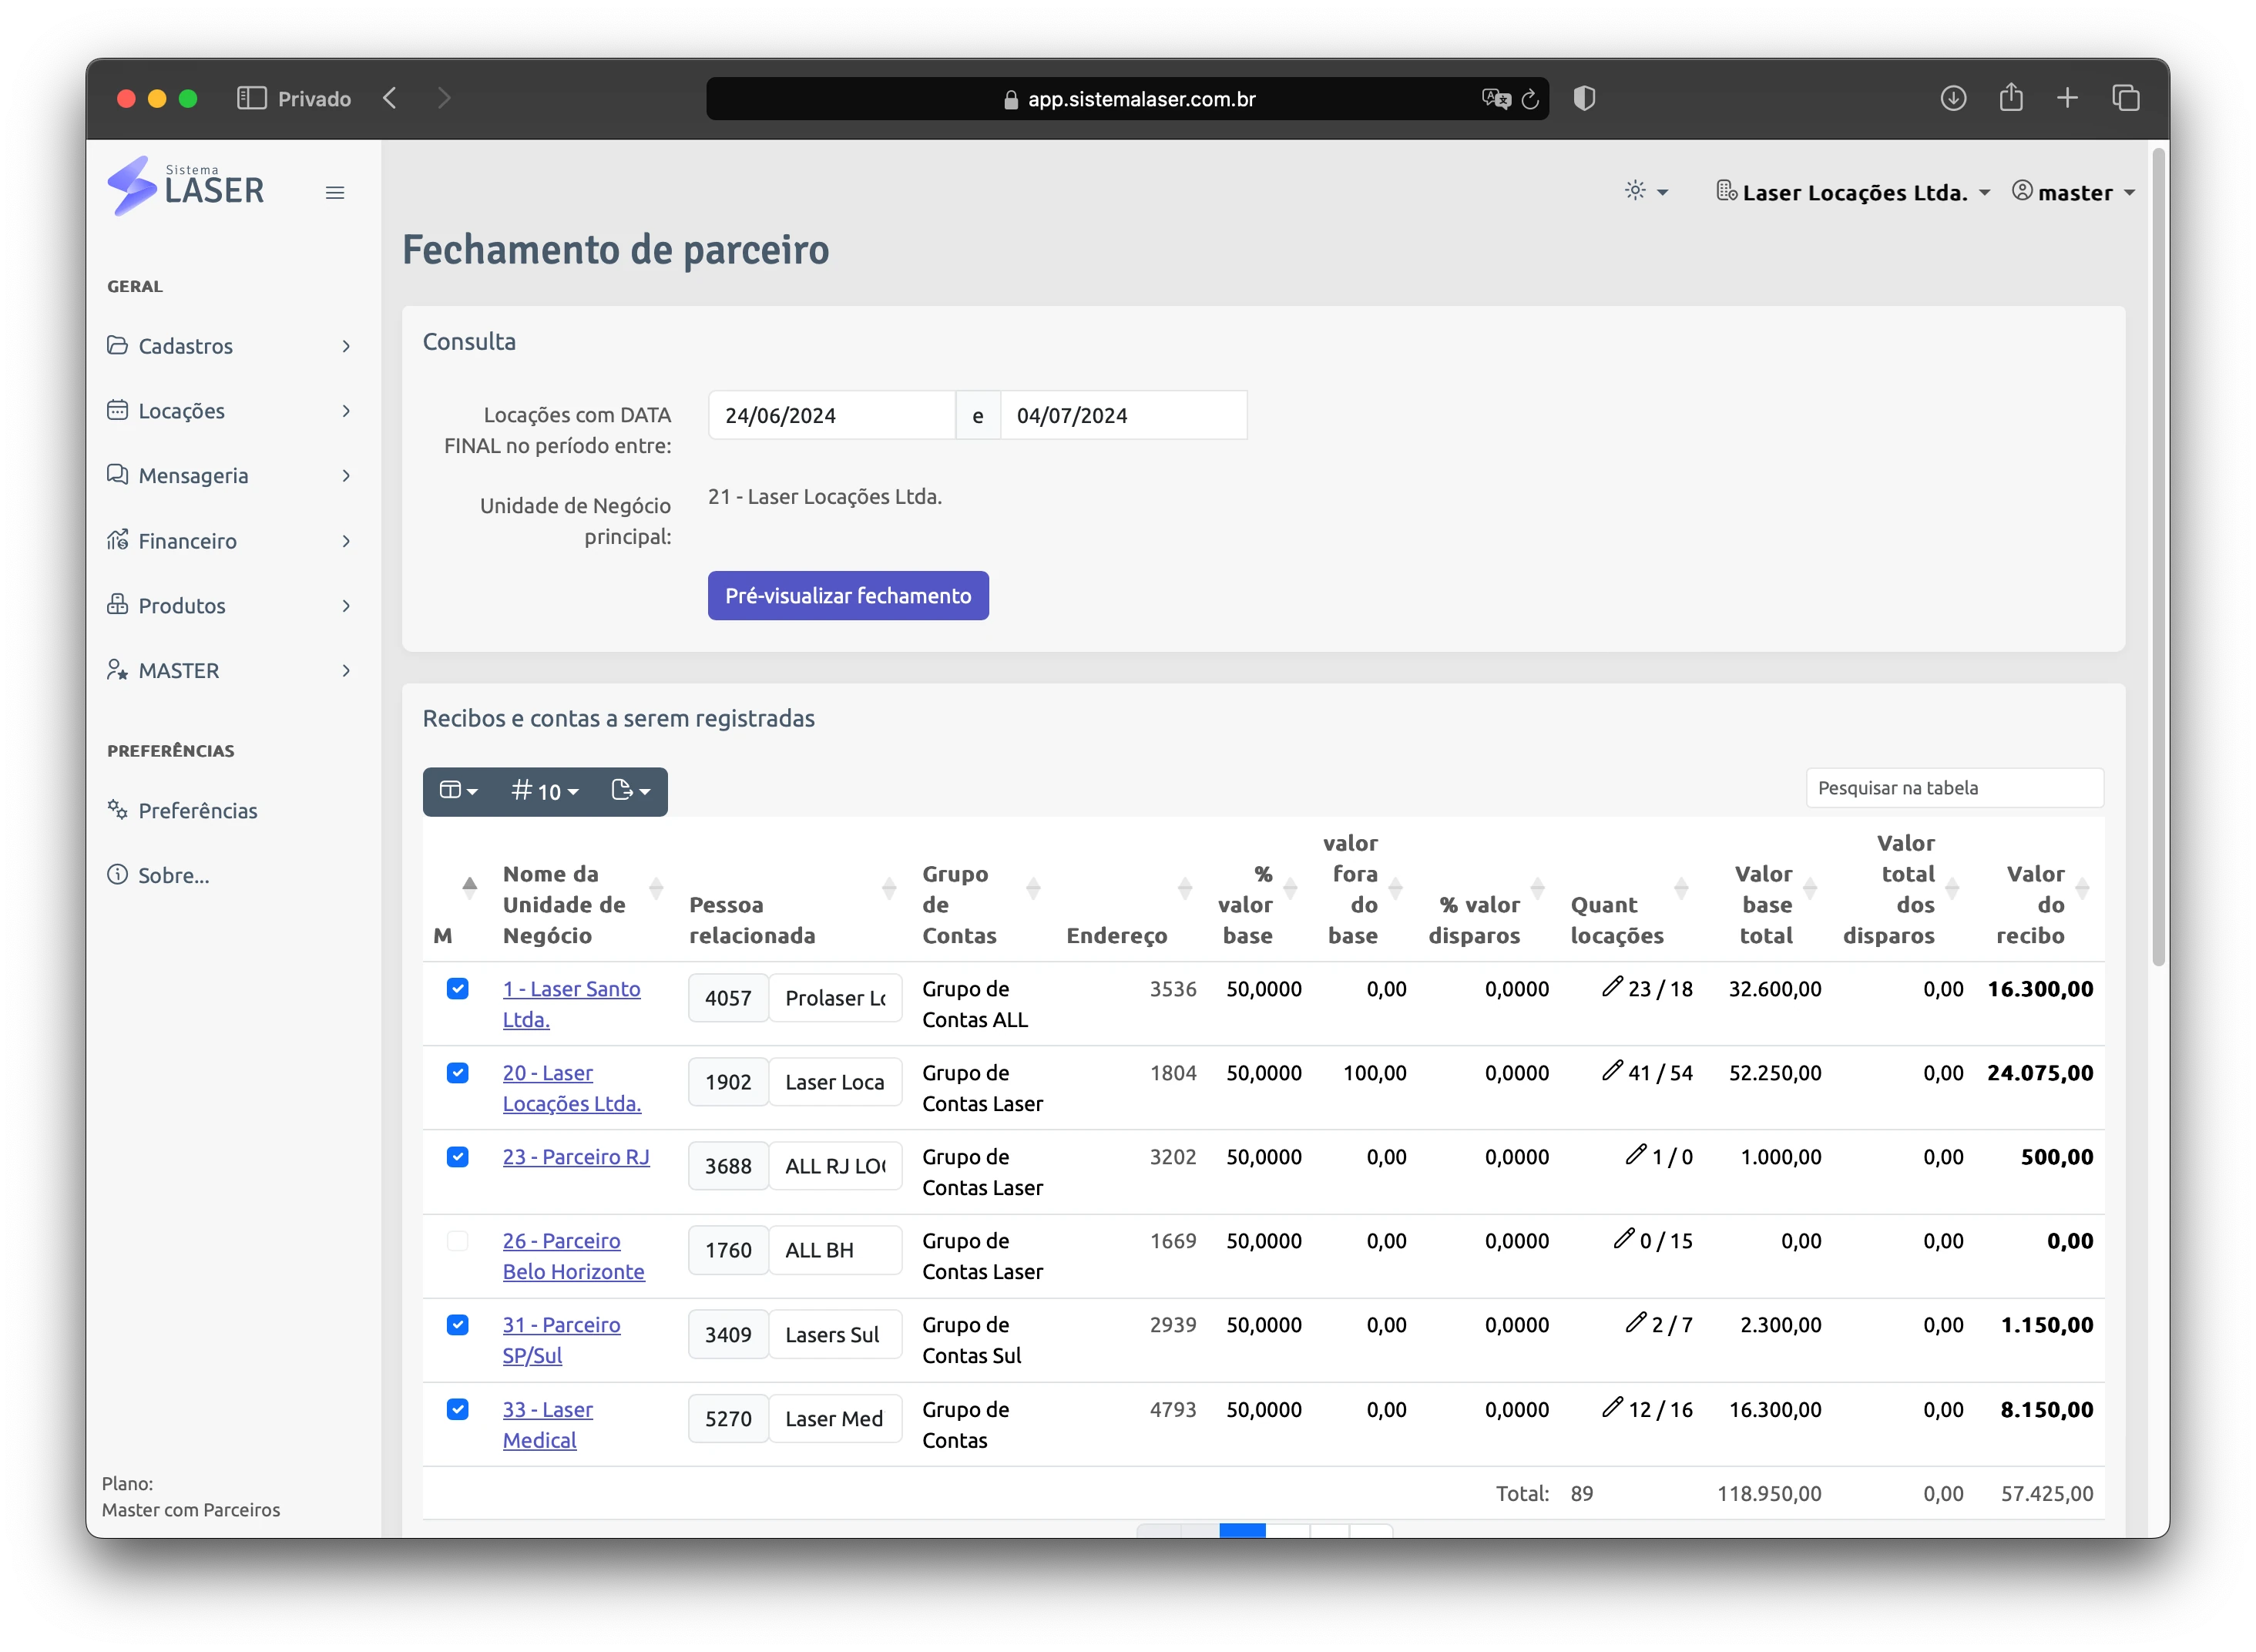Focus the Pesquisar na tabela search box
This screenshot has width=2256, height=1652.
pos(1954,788)
